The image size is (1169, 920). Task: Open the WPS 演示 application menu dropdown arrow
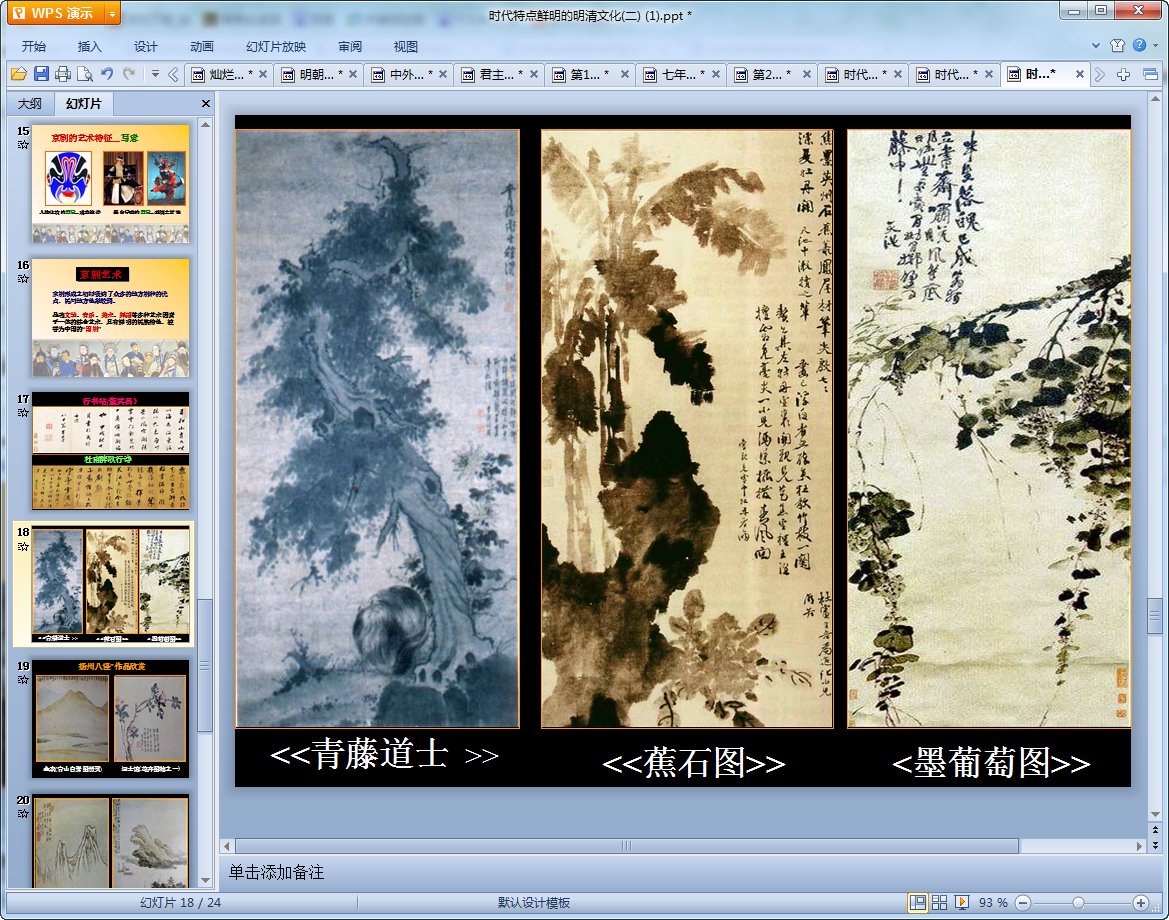[111, 13]
